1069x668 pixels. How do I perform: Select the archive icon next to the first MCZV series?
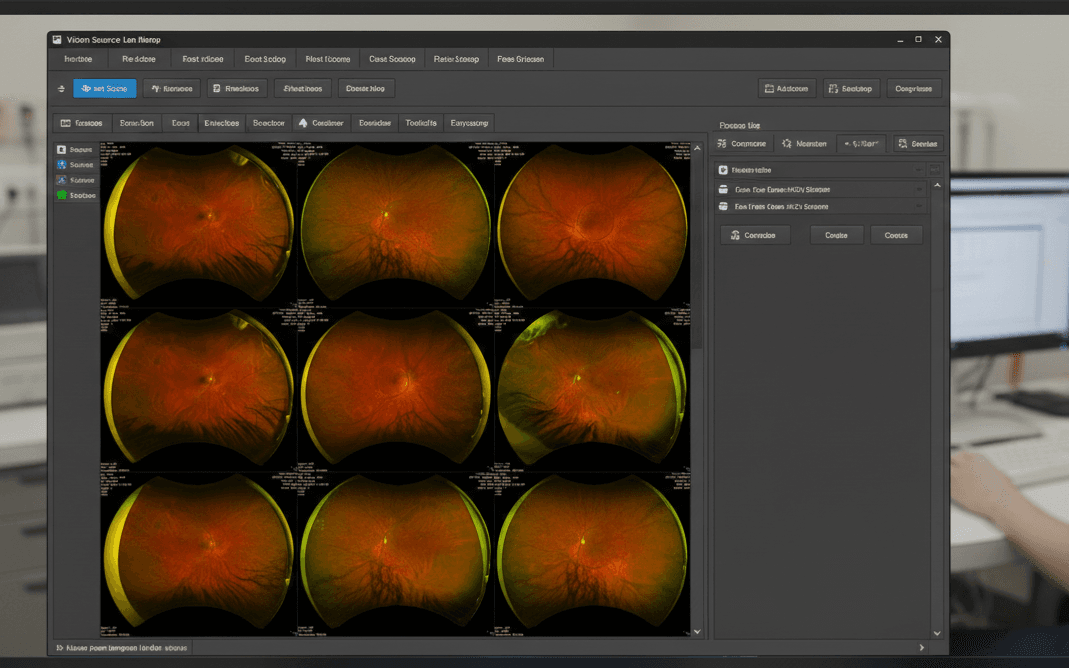[x=723, y=190]
